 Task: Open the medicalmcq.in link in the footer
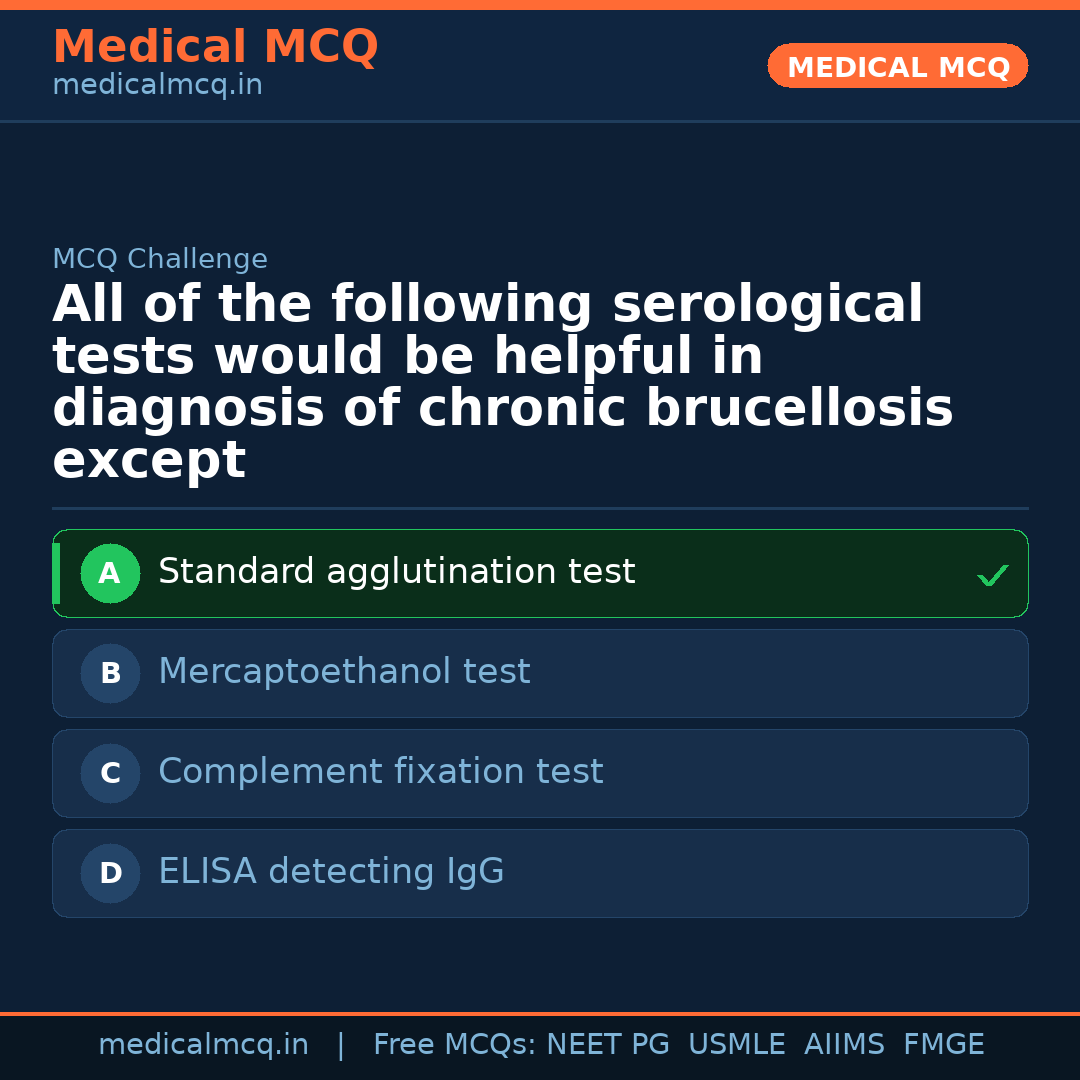point(203,1045)
